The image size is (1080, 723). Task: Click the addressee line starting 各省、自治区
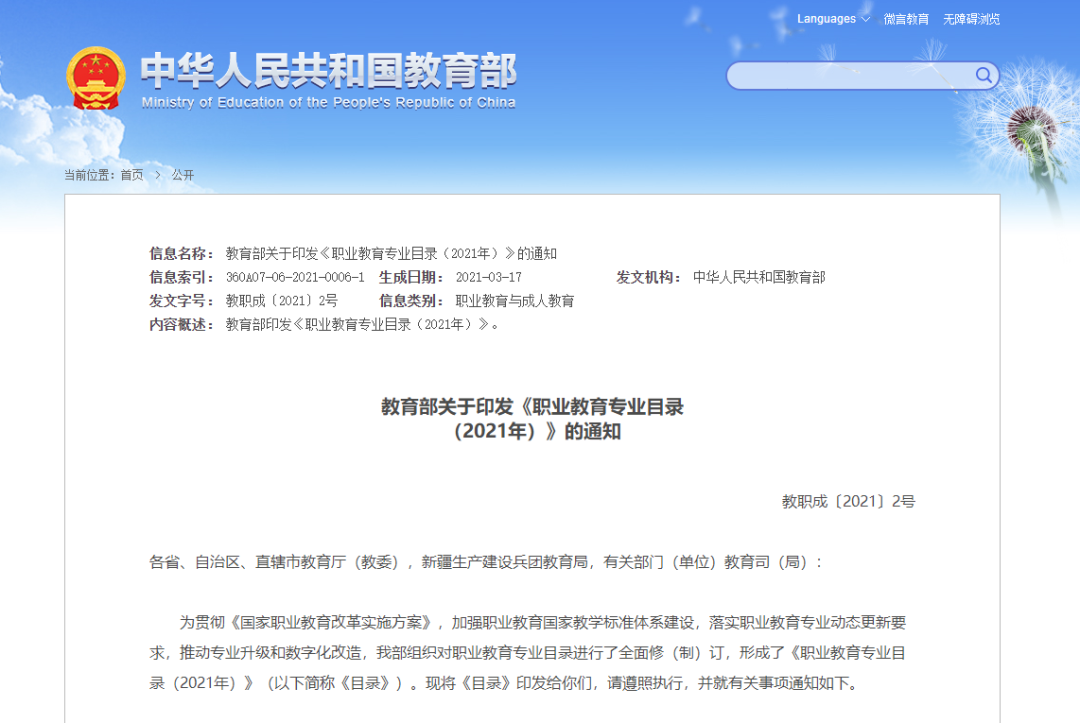tap(486, 562)
